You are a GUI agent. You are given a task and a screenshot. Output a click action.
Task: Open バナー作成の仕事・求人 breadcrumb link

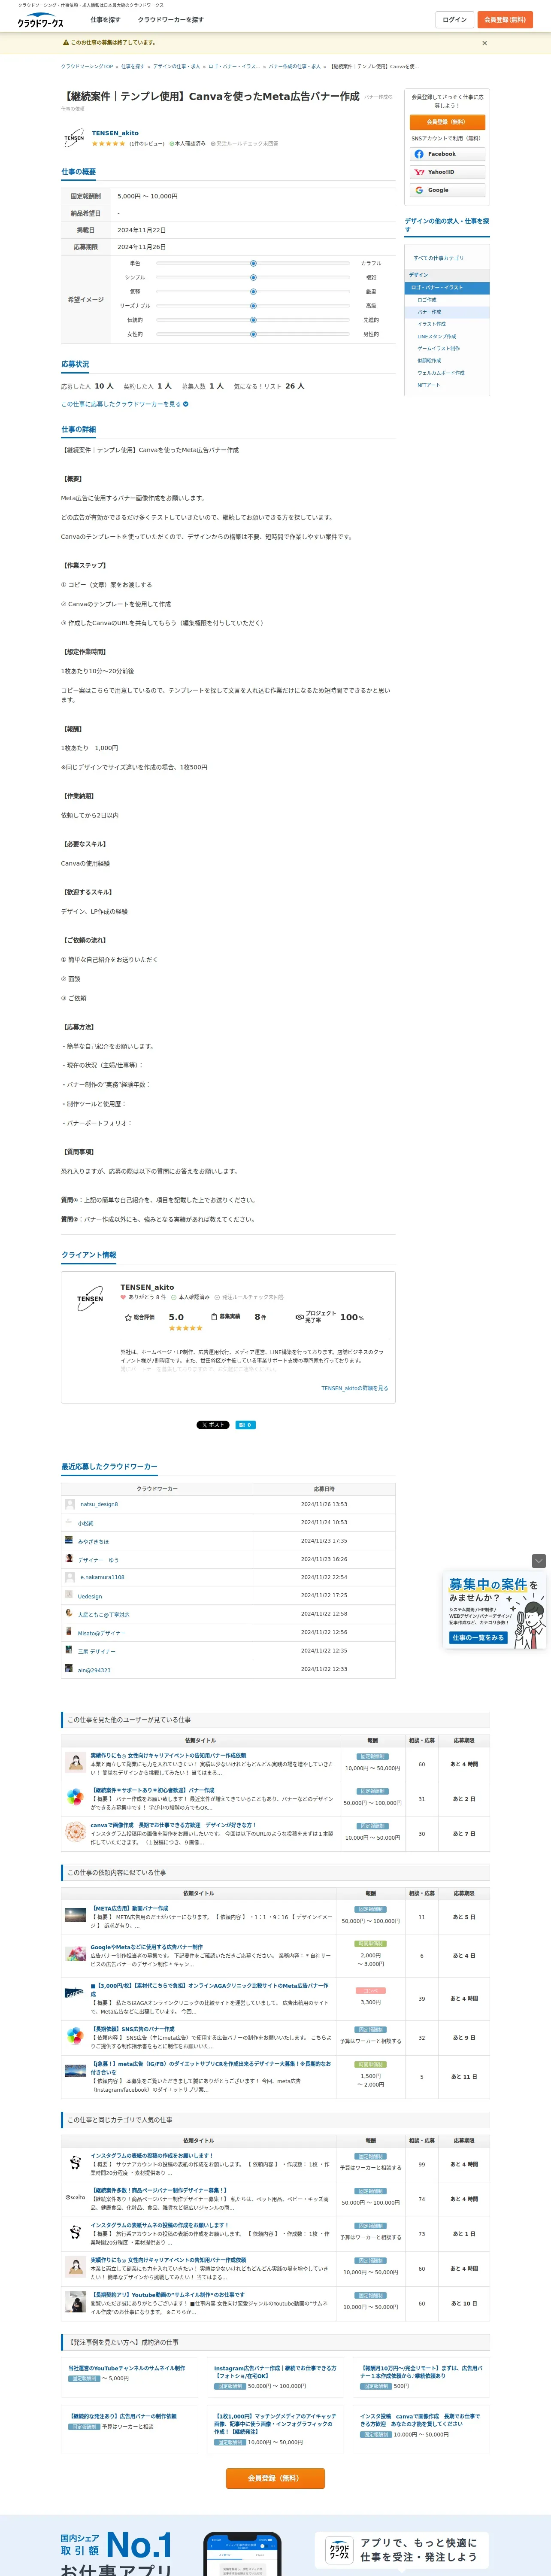click(x=295, y=67)
